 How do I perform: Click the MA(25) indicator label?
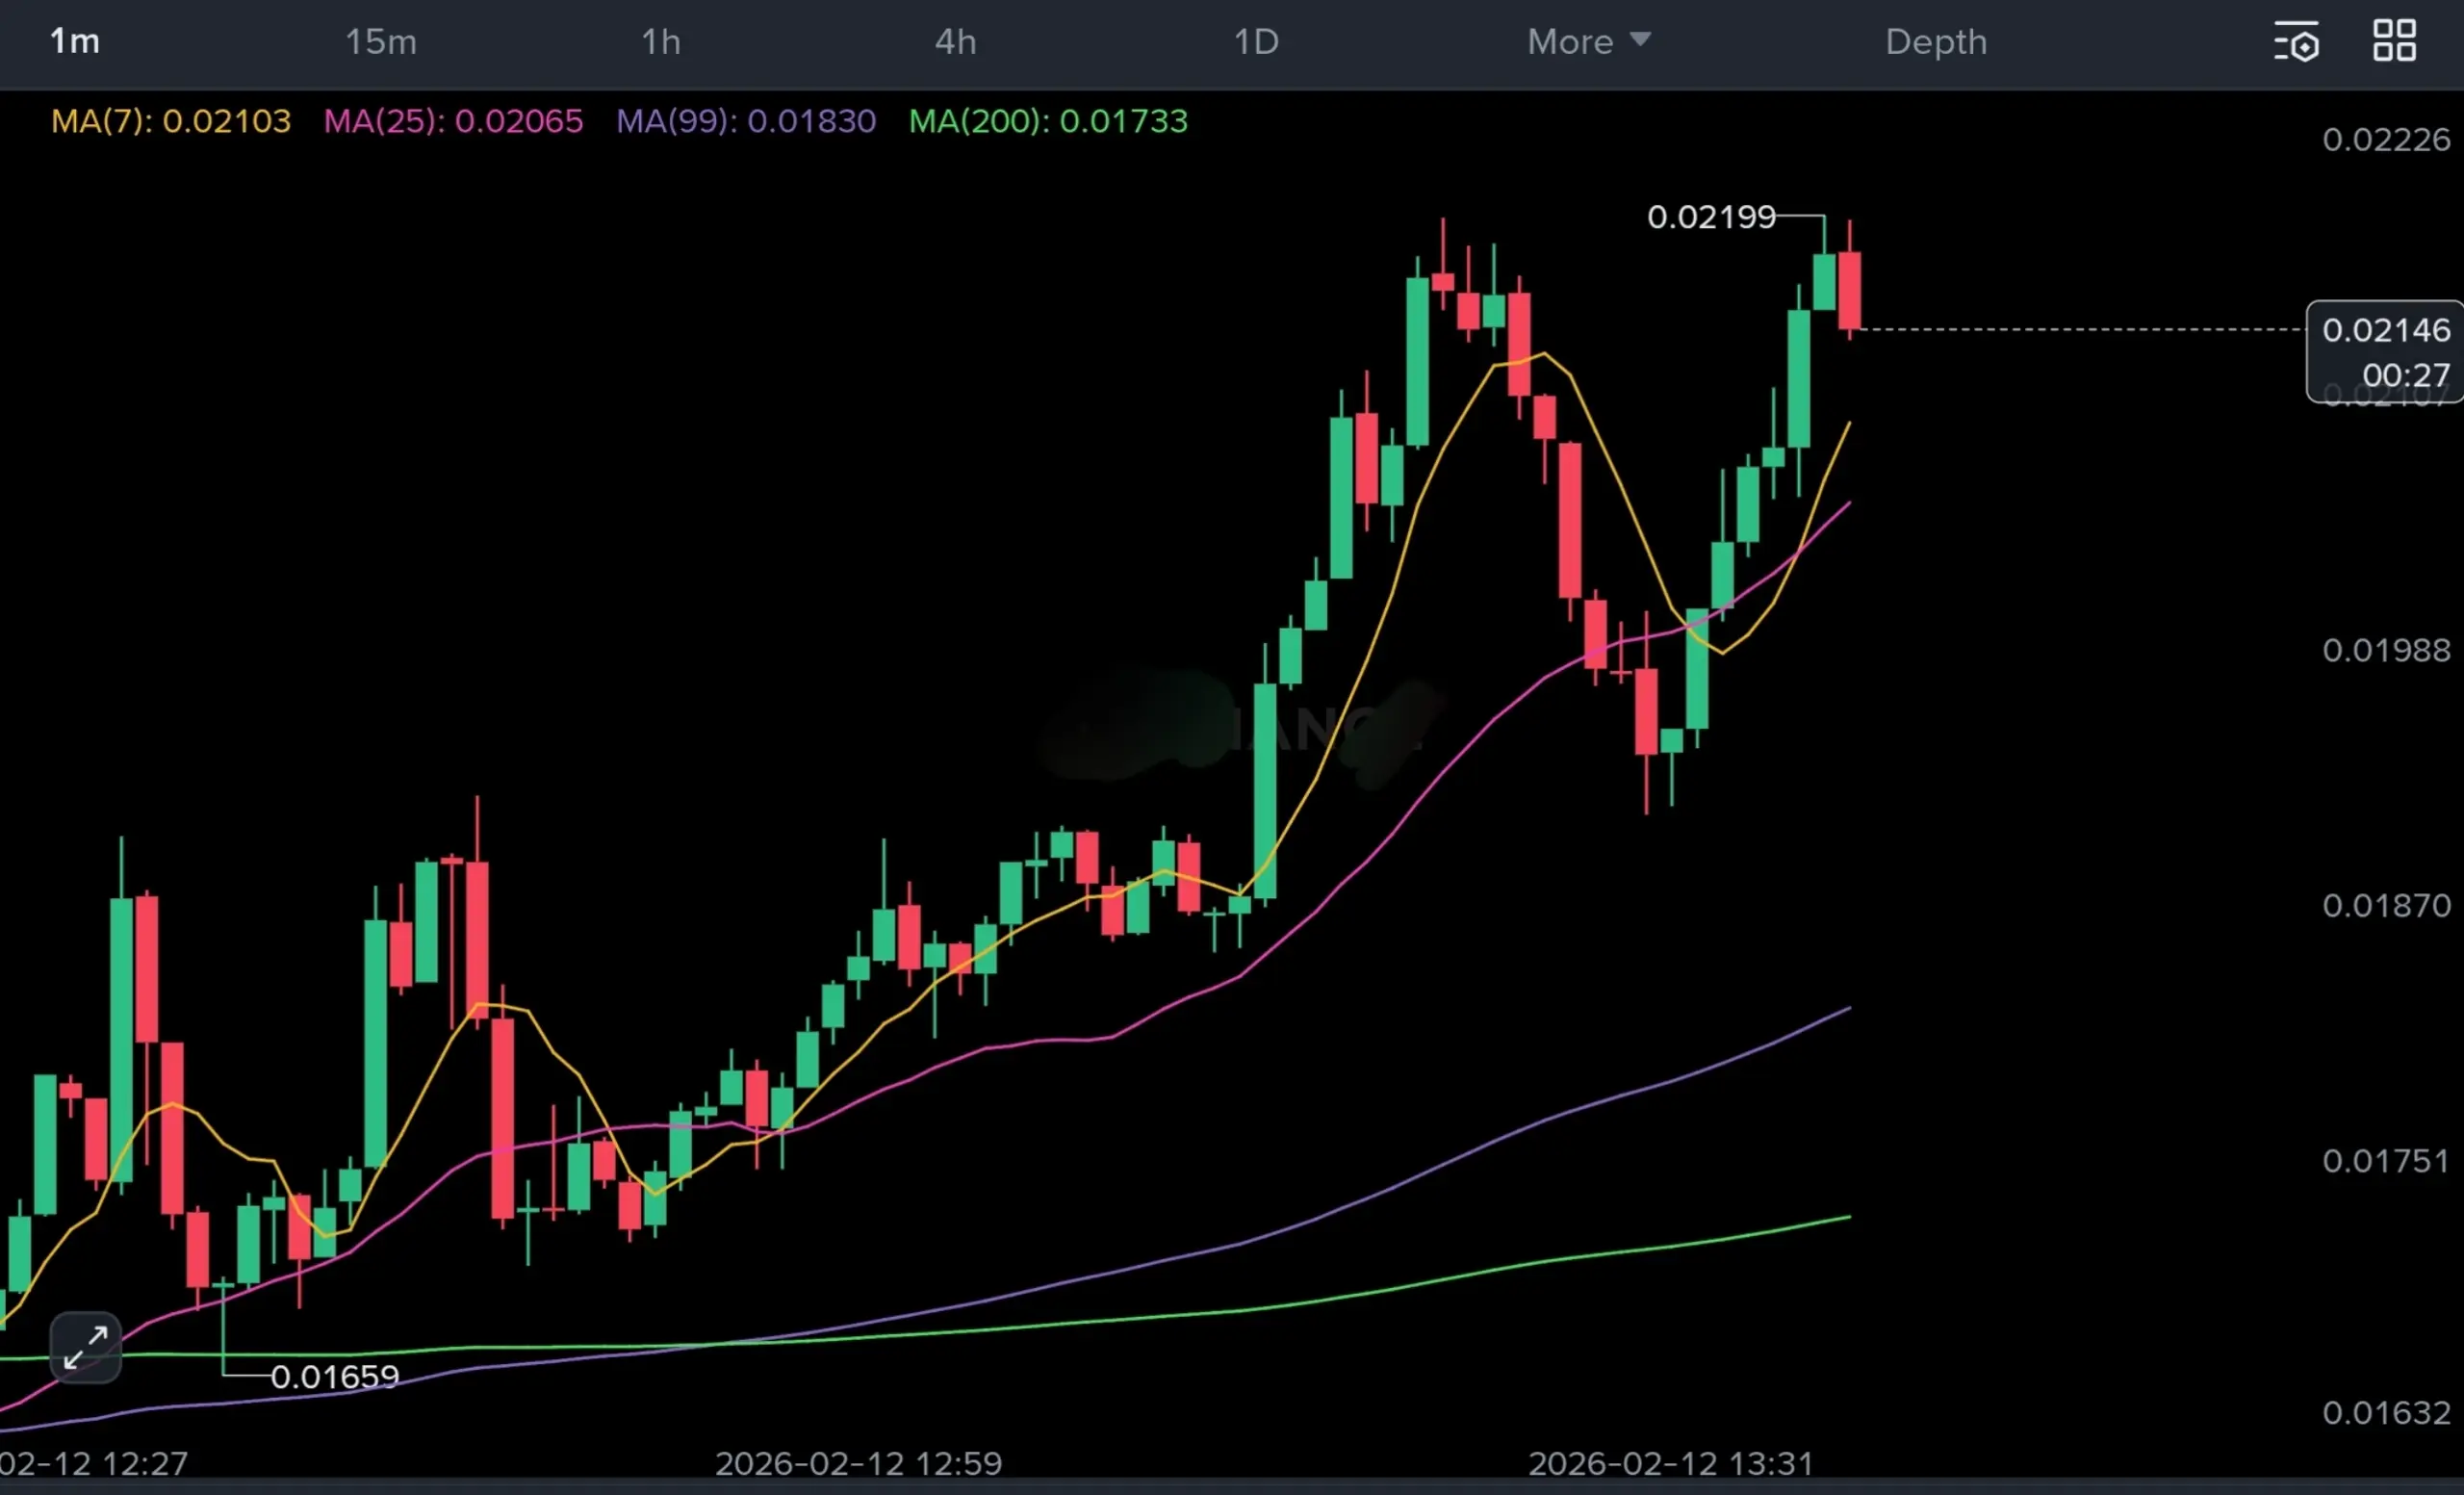point(453,121)
